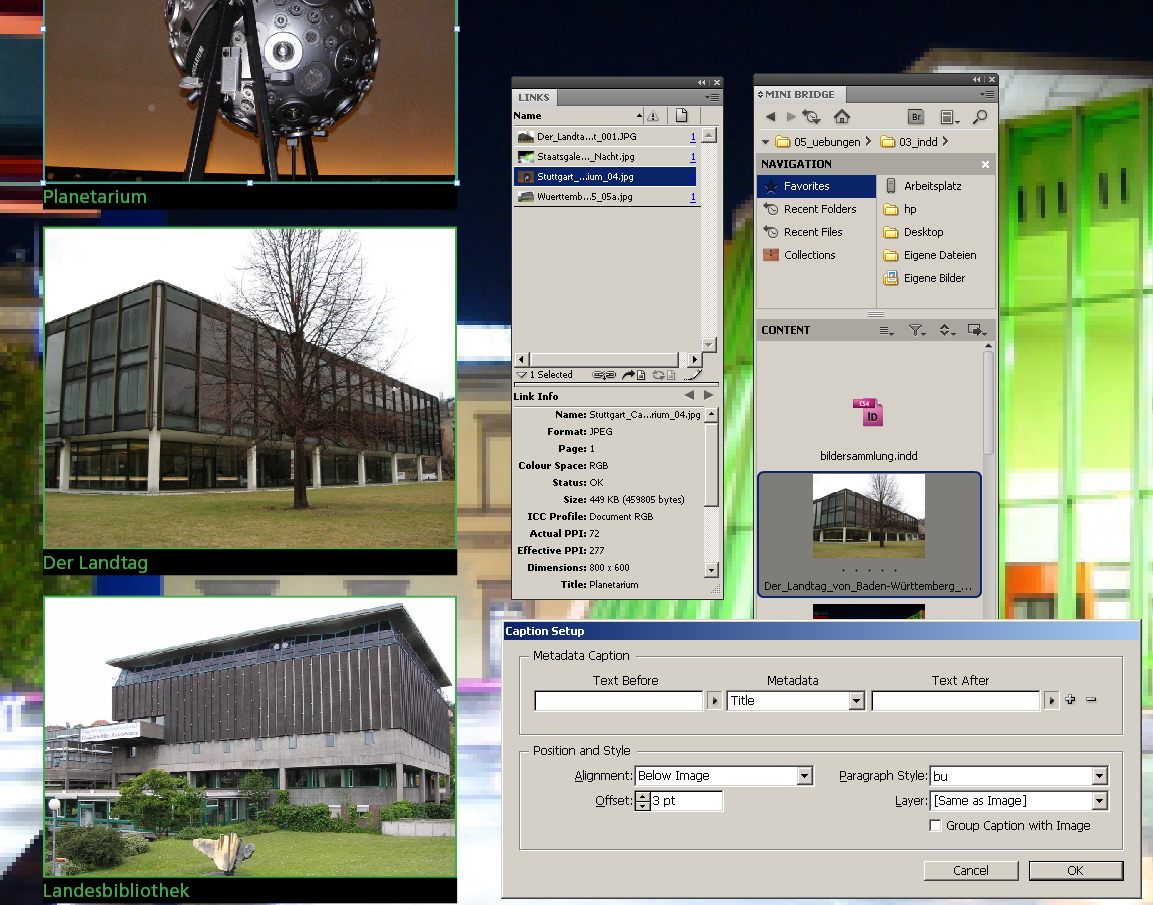Image resolution: width=1153 pixels, height=905 pixels.
Task: Expand the path bar dropdown arrow before 05_uebungen
Action: (765, 142)
